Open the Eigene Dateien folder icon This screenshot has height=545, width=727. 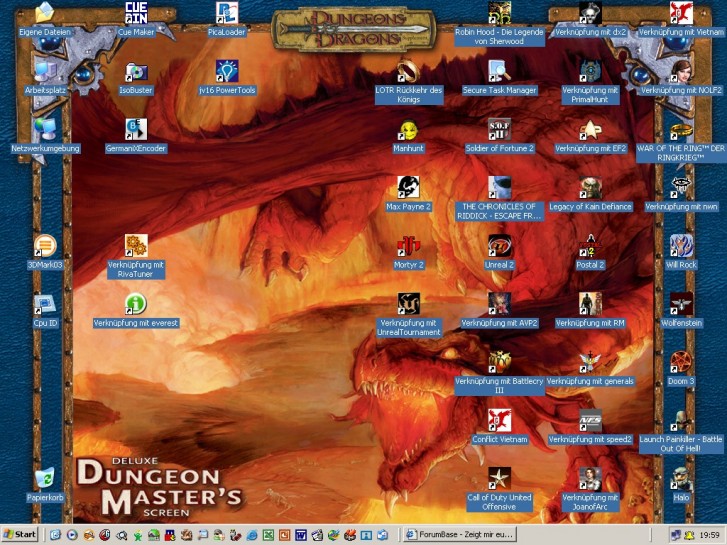tap(45, 13)
